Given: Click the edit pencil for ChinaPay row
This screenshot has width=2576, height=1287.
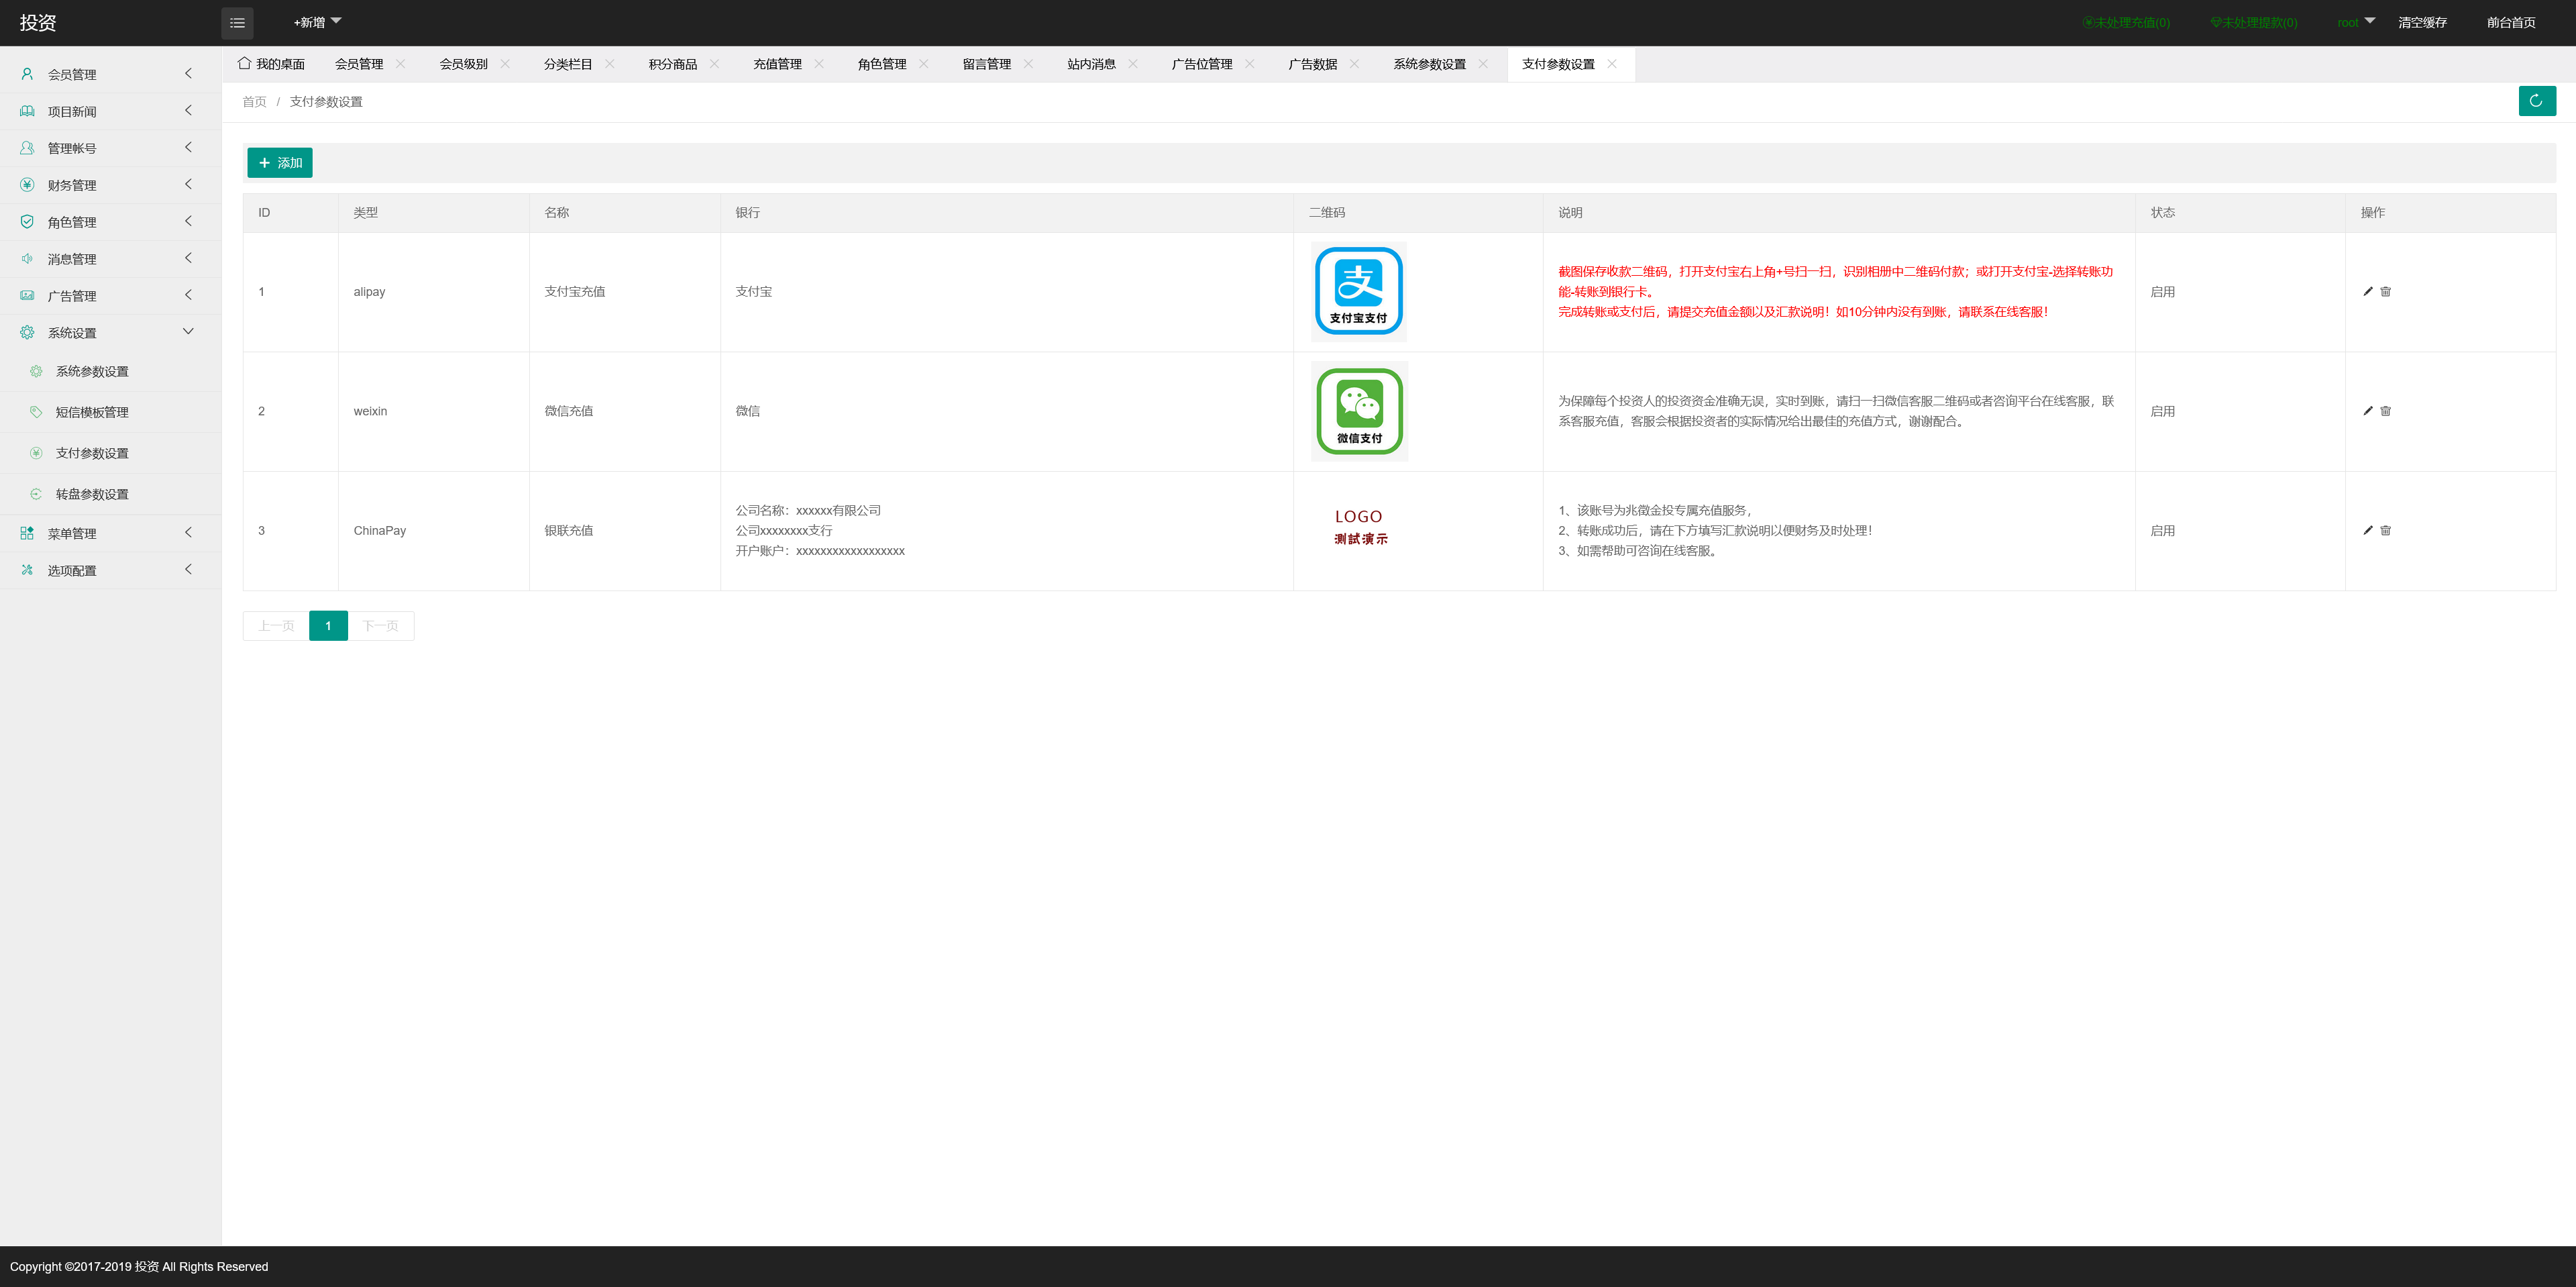Looking at the screenshot, I should (x=2367, y=530).
